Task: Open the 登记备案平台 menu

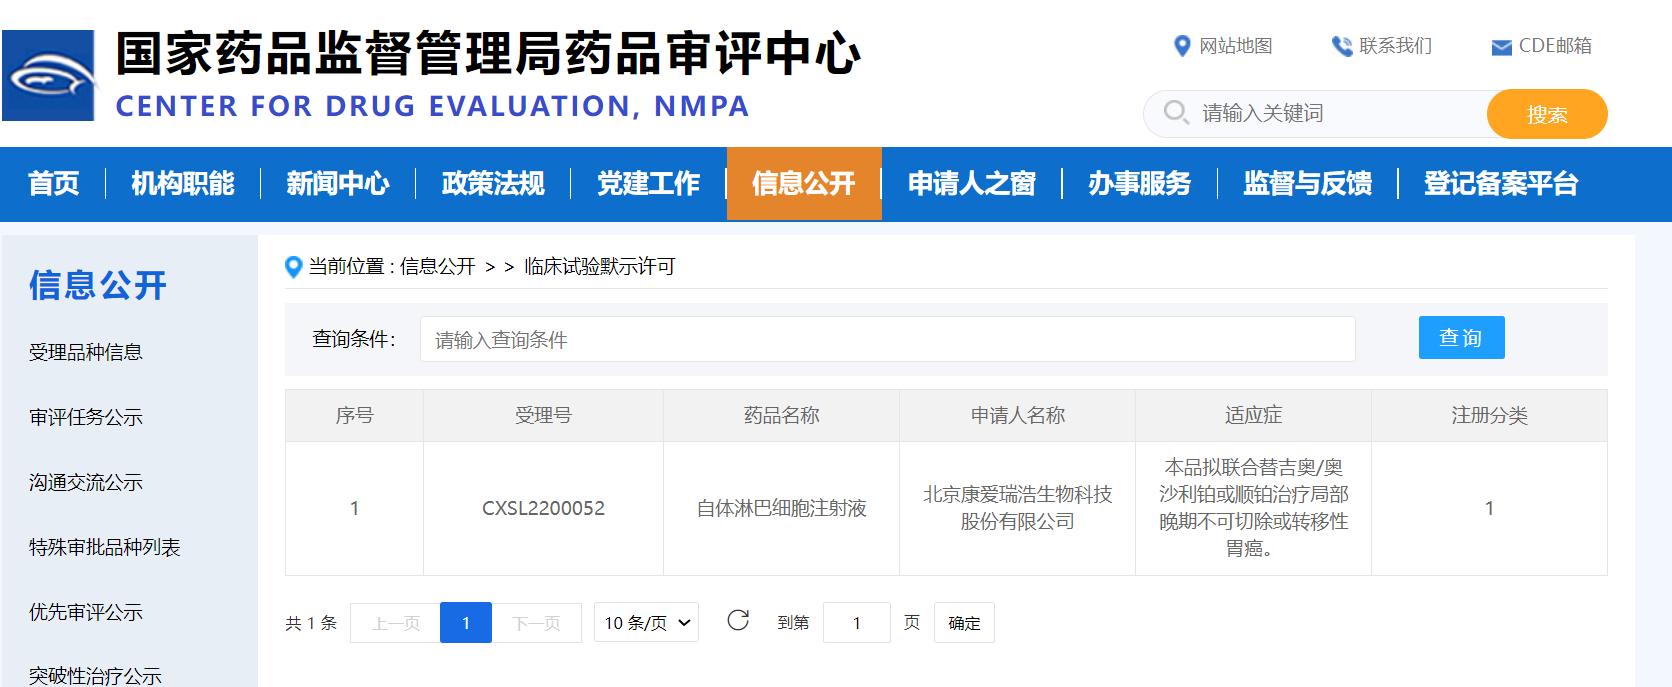Action: pyautogui.click(x=1501, y=183)
